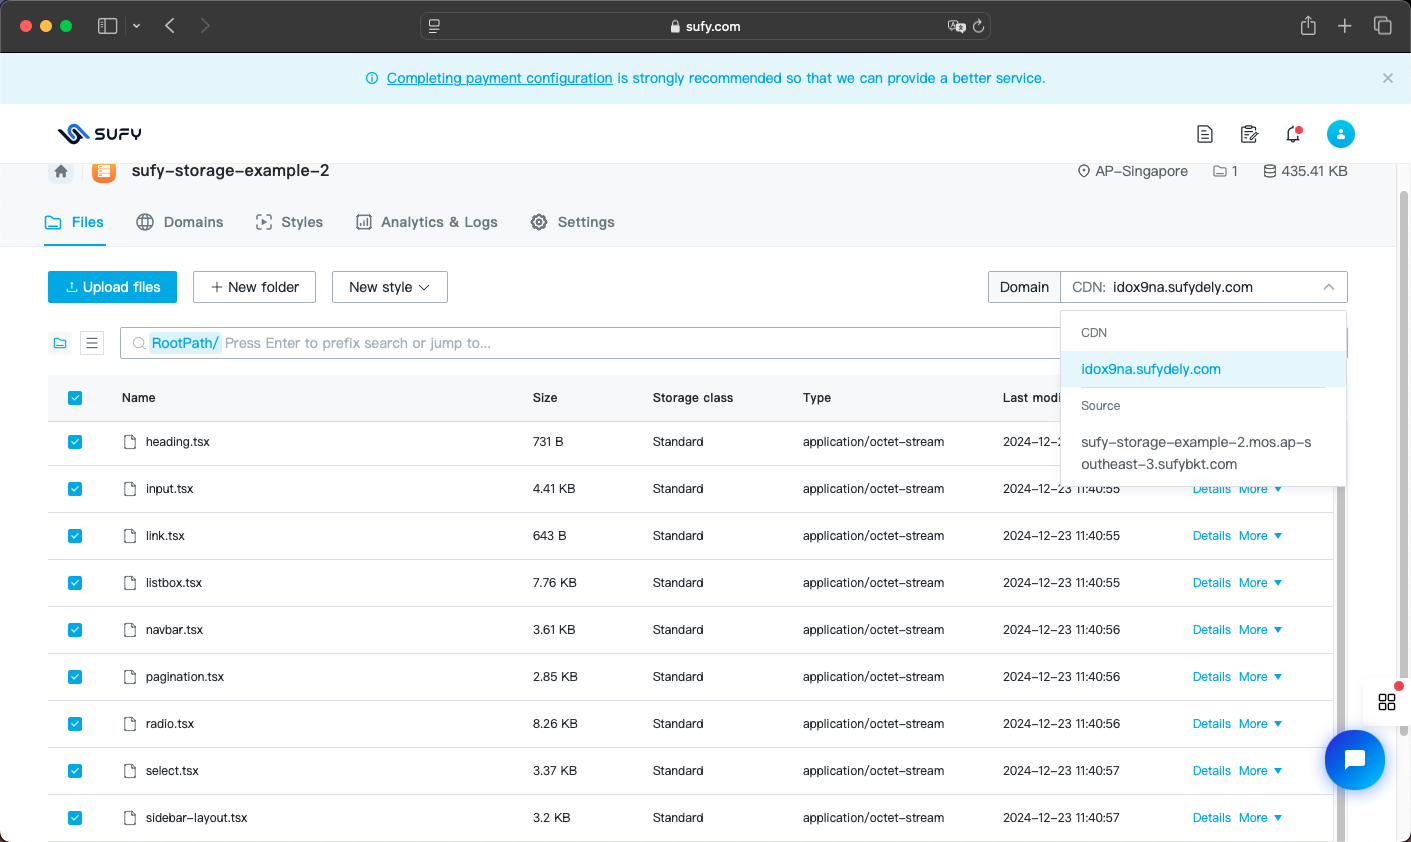Expand More menu for select.tsx
1411x842 pixels.
(x=1260, y=771)
